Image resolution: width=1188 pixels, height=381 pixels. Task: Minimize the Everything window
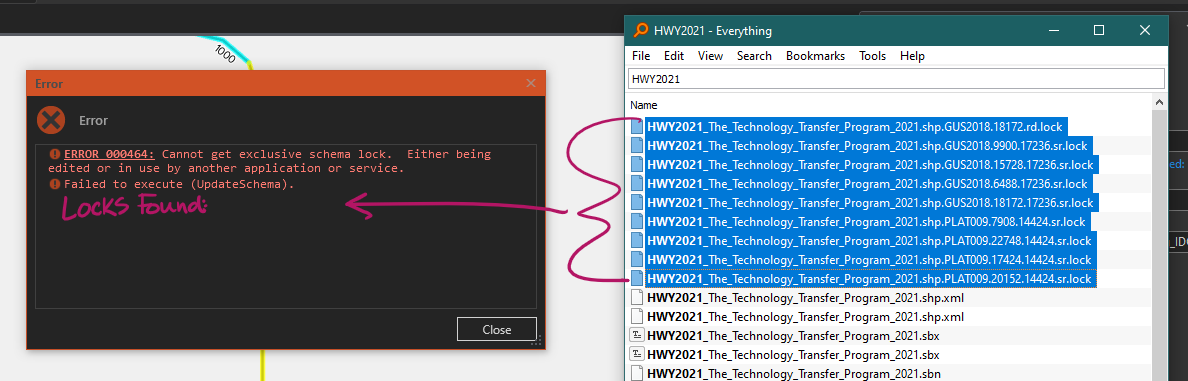point(1053,30)
